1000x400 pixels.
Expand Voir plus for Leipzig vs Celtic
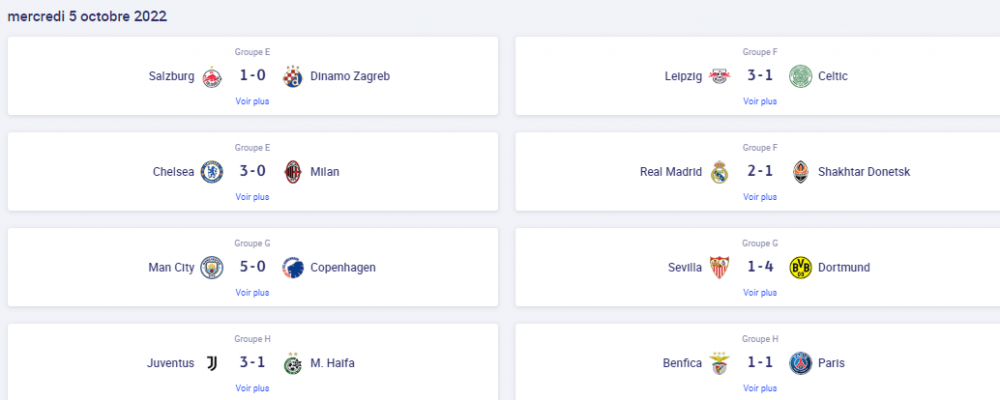tap(760, 101)
